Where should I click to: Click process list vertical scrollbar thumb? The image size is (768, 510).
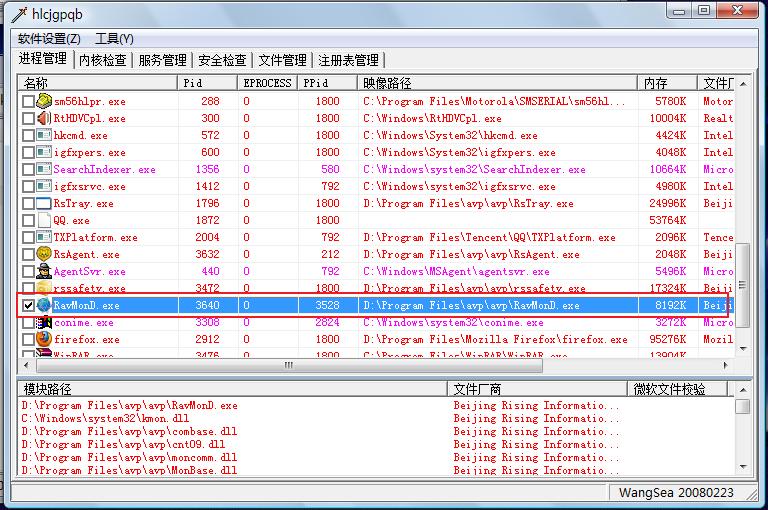pyautogui.click(x=743, y=284)
